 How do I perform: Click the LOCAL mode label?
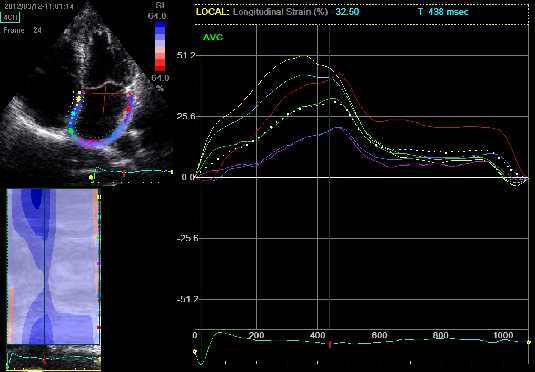(x=212, y=12)
